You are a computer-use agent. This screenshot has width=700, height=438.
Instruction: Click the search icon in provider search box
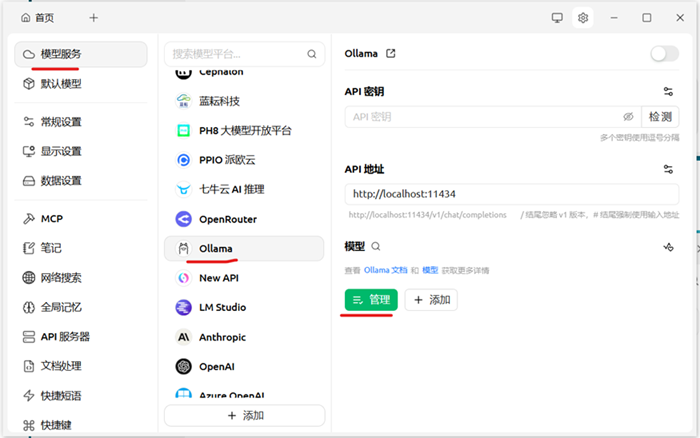tap(312, 54)
